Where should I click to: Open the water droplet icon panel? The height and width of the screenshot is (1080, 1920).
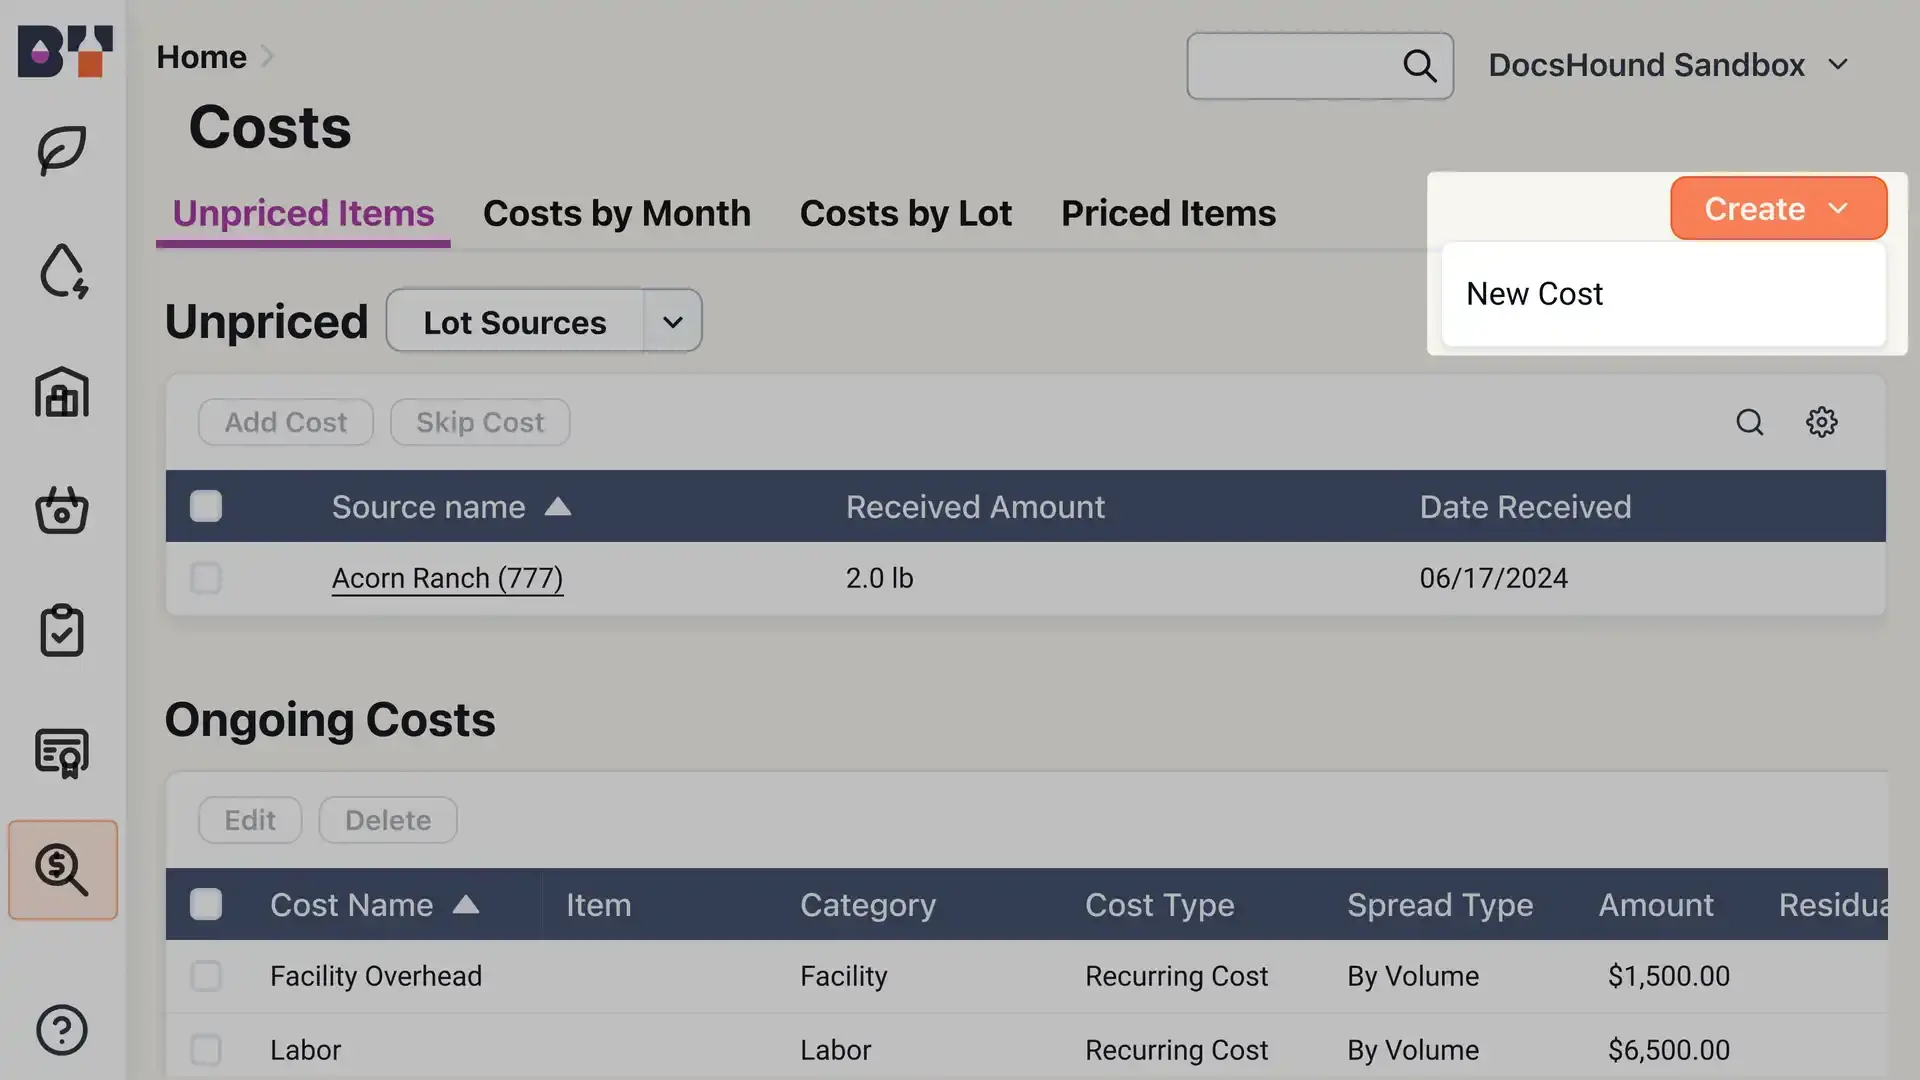pyautogui.click(x=62, y=268)
